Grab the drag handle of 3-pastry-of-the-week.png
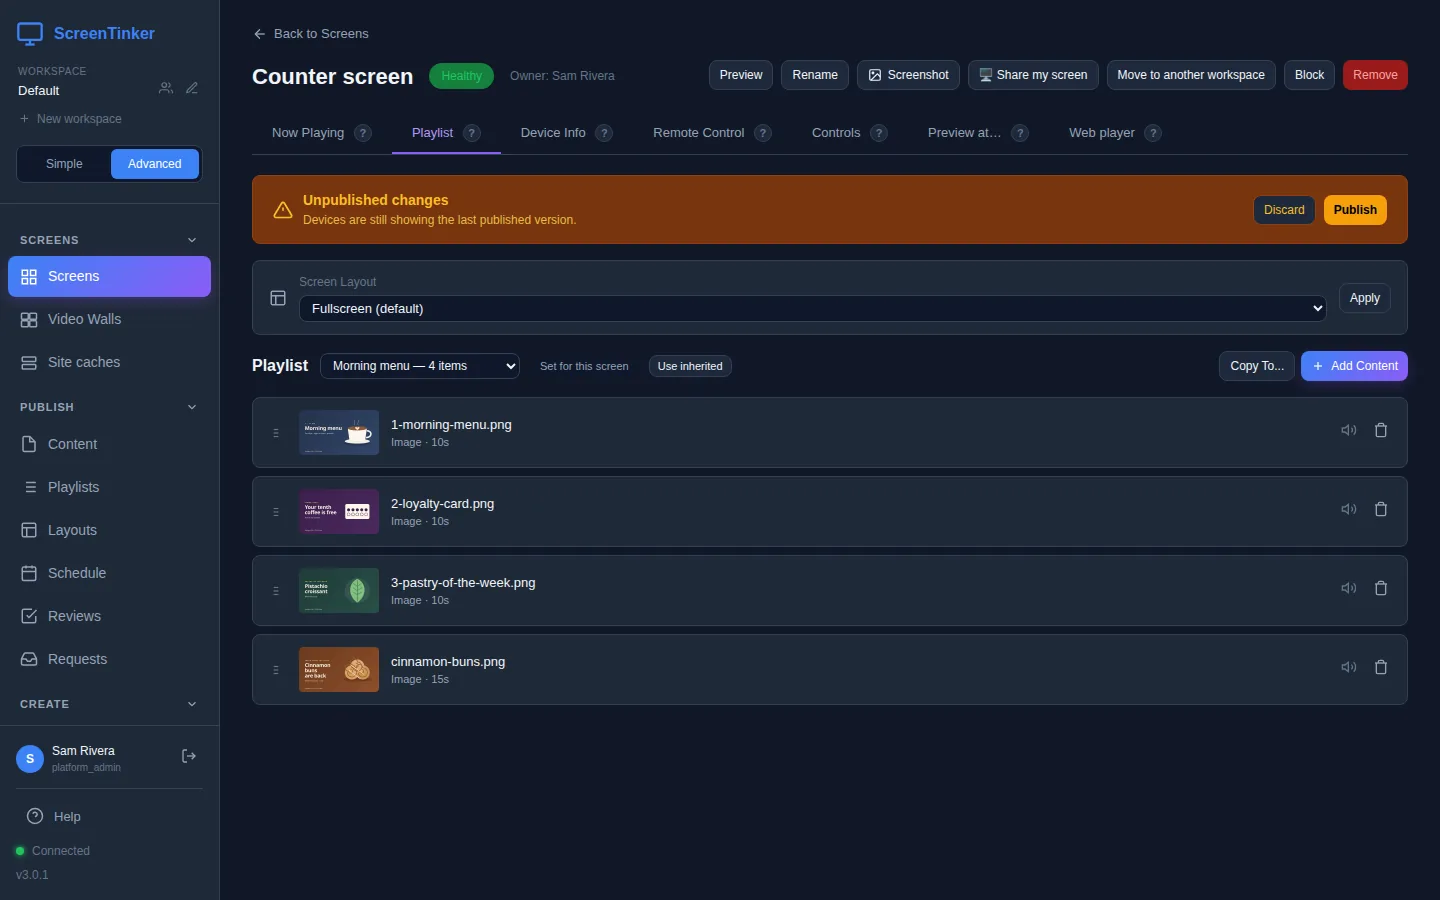This screenshot has width=1440, height=900. click(x=276, y=591)
